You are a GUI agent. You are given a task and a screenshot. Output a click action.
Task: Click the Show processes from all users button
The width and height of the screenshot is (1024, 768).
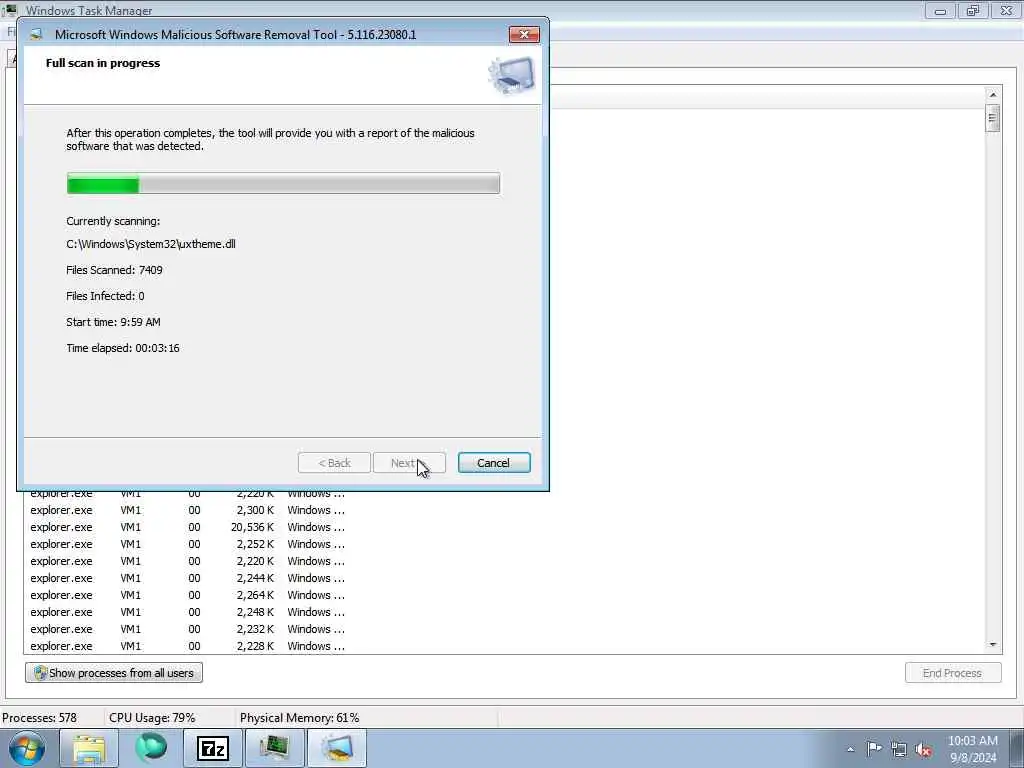114,673
